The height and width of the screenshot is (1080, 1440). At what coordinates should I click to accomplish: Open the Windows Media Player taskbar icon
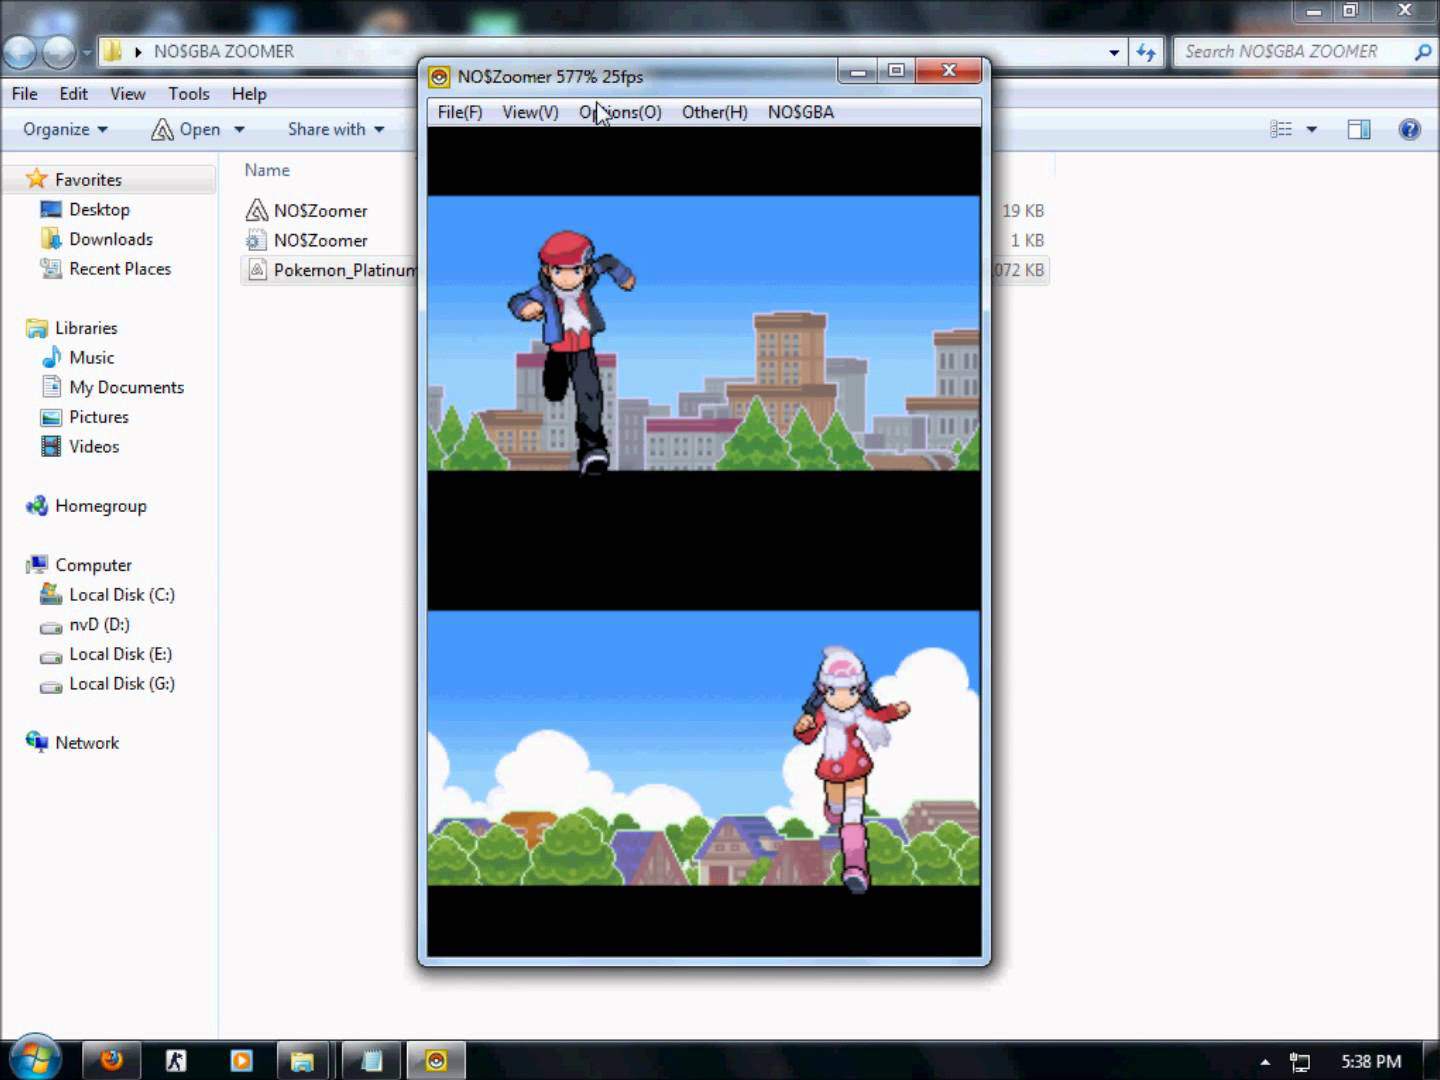tap(241, 1060)
